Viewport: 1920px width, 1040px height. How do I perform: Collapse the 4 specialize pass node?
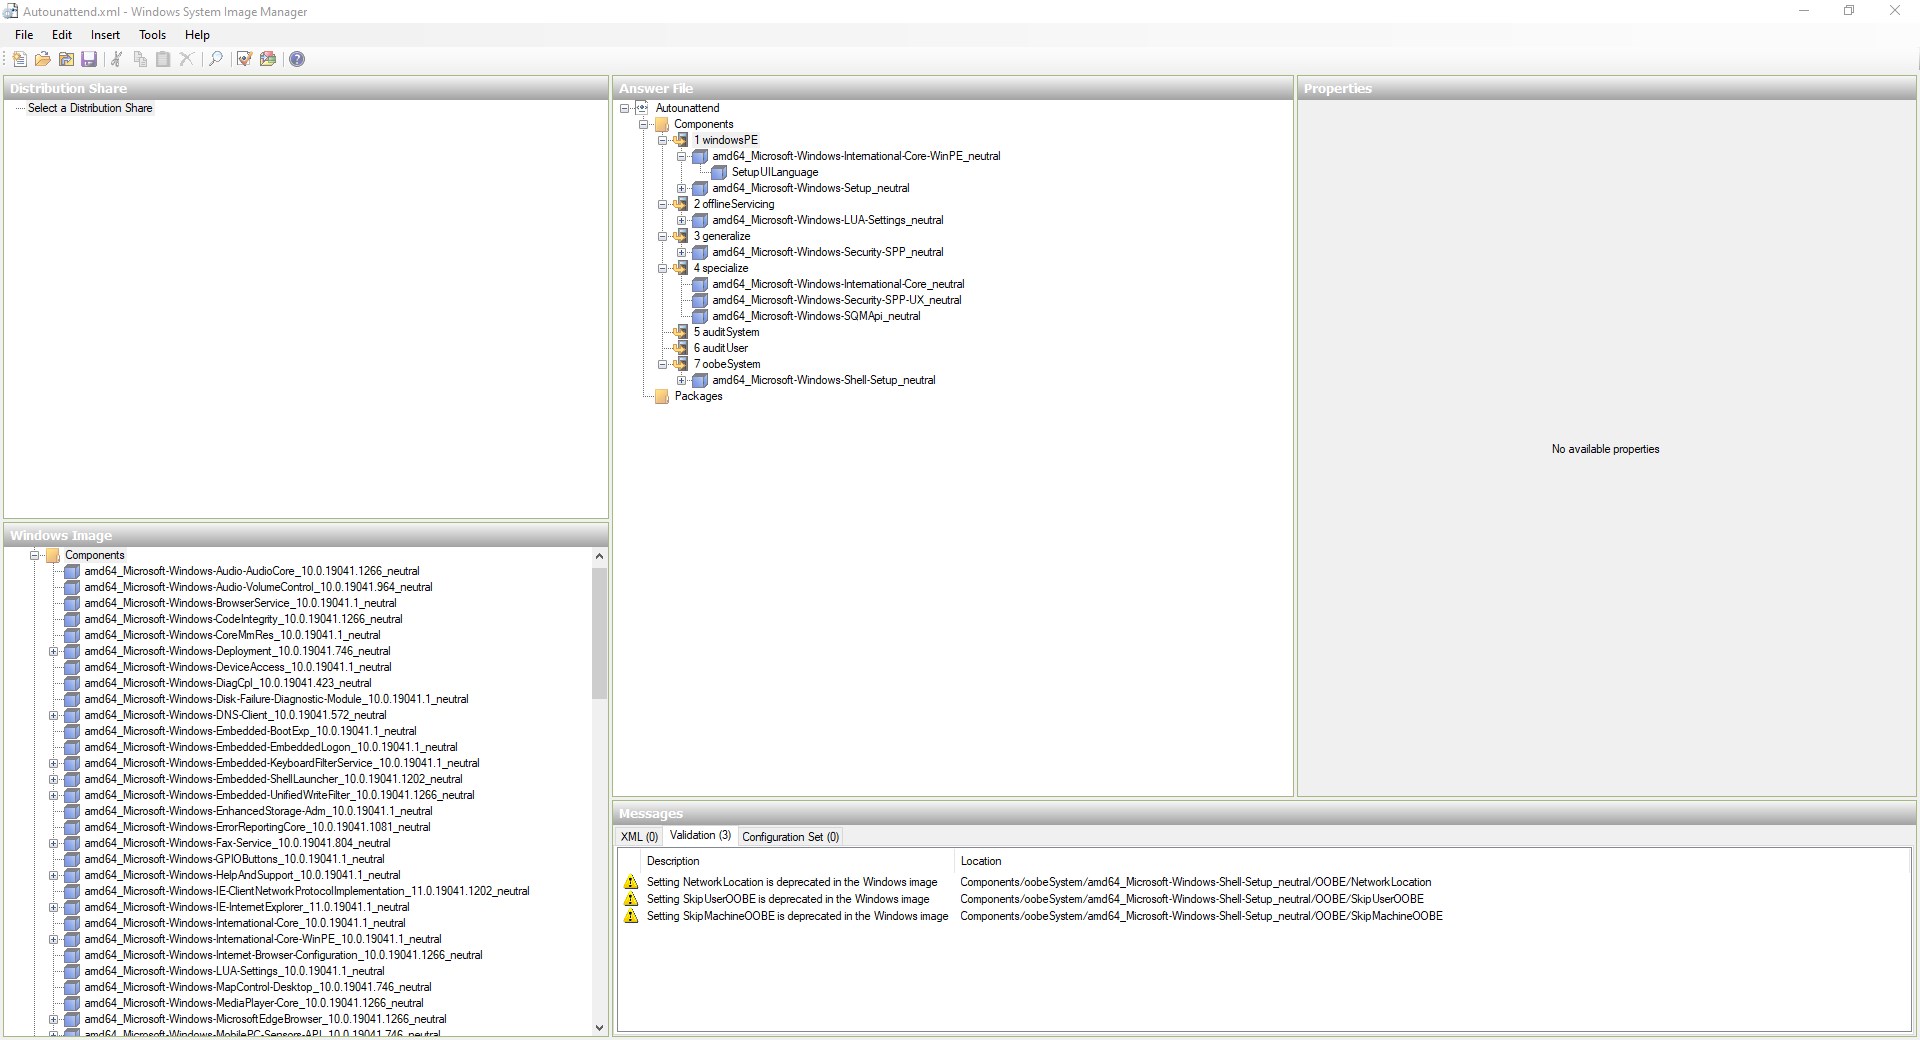(662, 268)
